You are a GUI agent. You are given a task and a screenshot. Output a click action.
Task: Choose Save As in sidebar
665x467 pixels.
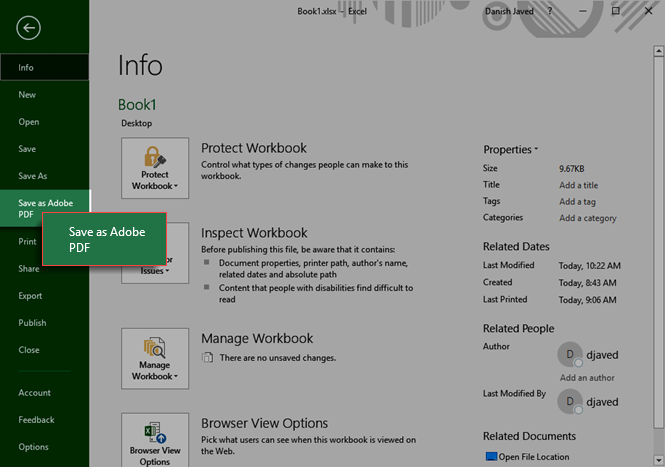click(x=32, y=176)
